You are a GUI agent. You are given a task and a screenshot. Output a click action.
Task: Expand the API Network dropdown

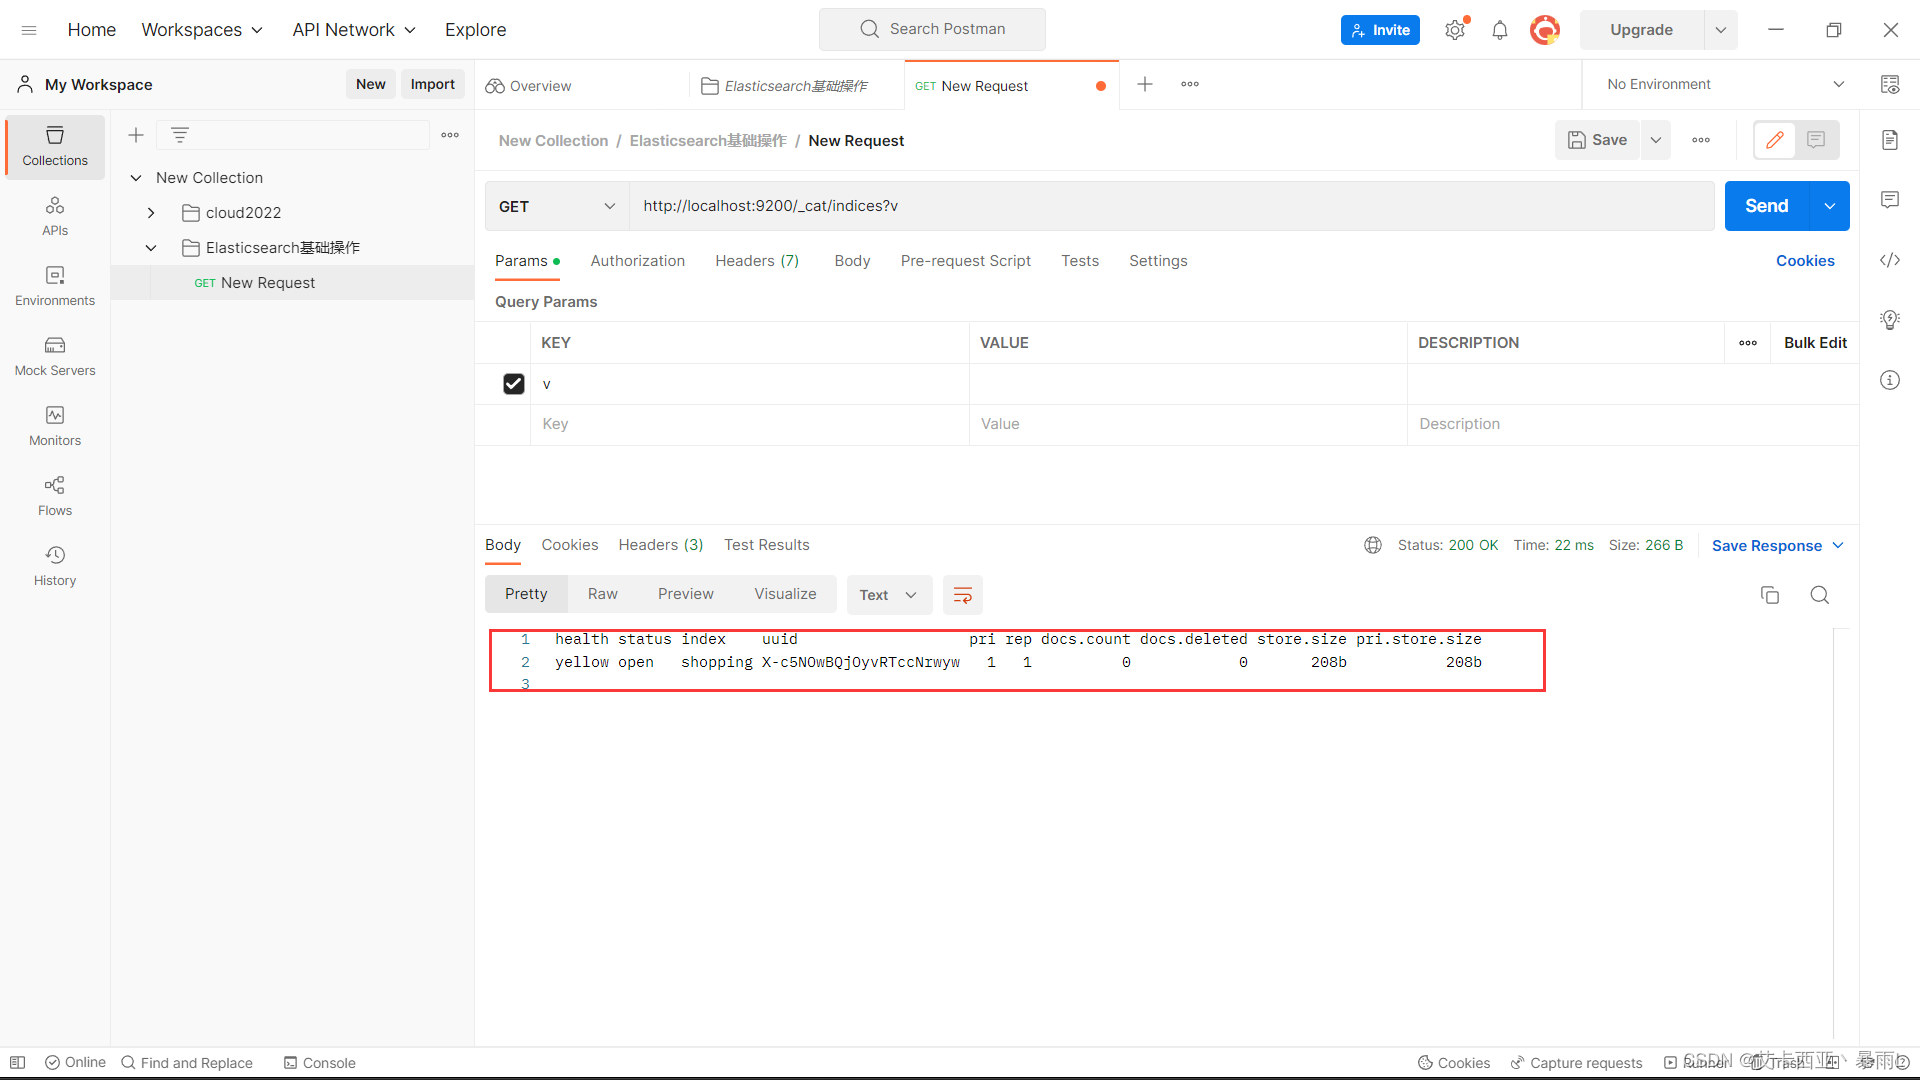click(354, 30)
